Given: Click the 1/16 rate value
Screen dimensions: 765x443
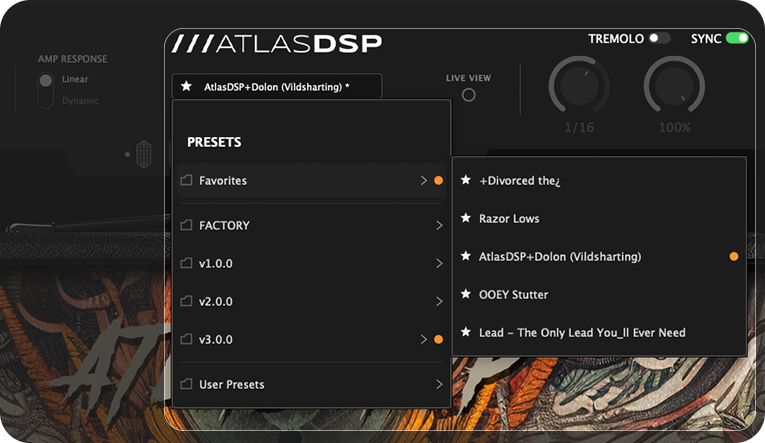Looking at the screenshot, I should tap(579, 127).
